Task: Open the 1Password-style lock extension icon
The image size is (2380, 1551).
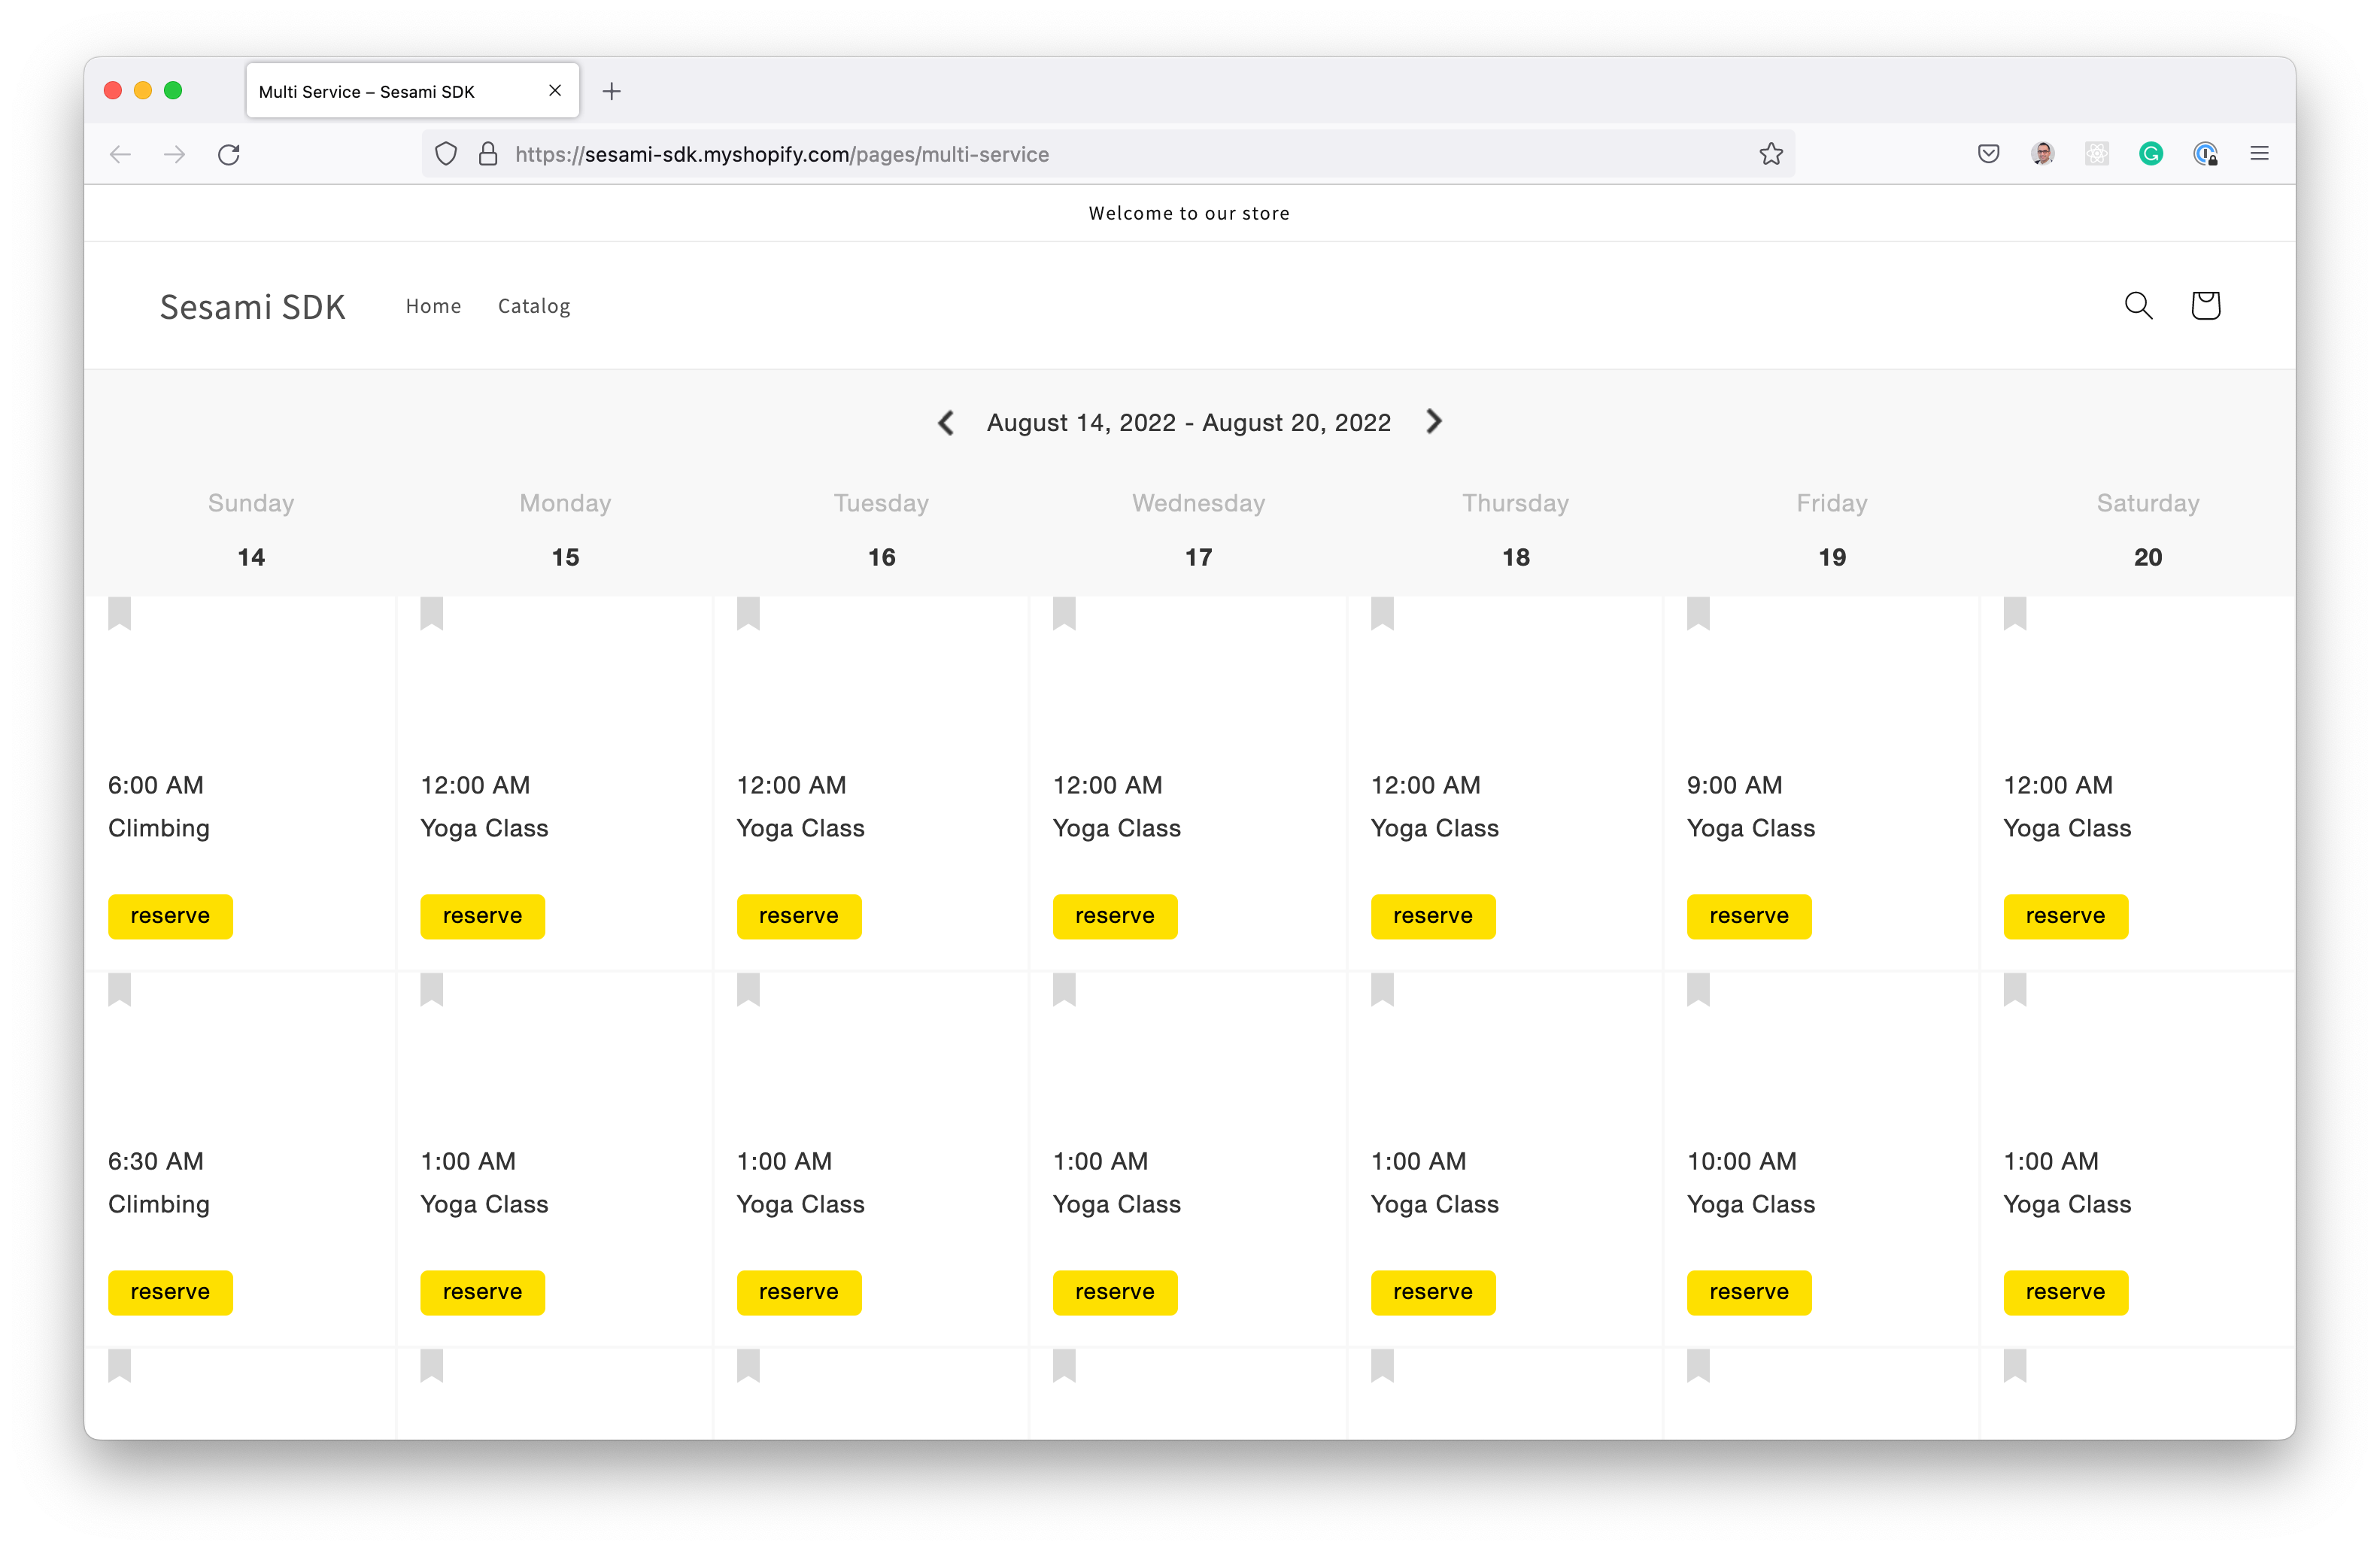Action: [2205, 153]
